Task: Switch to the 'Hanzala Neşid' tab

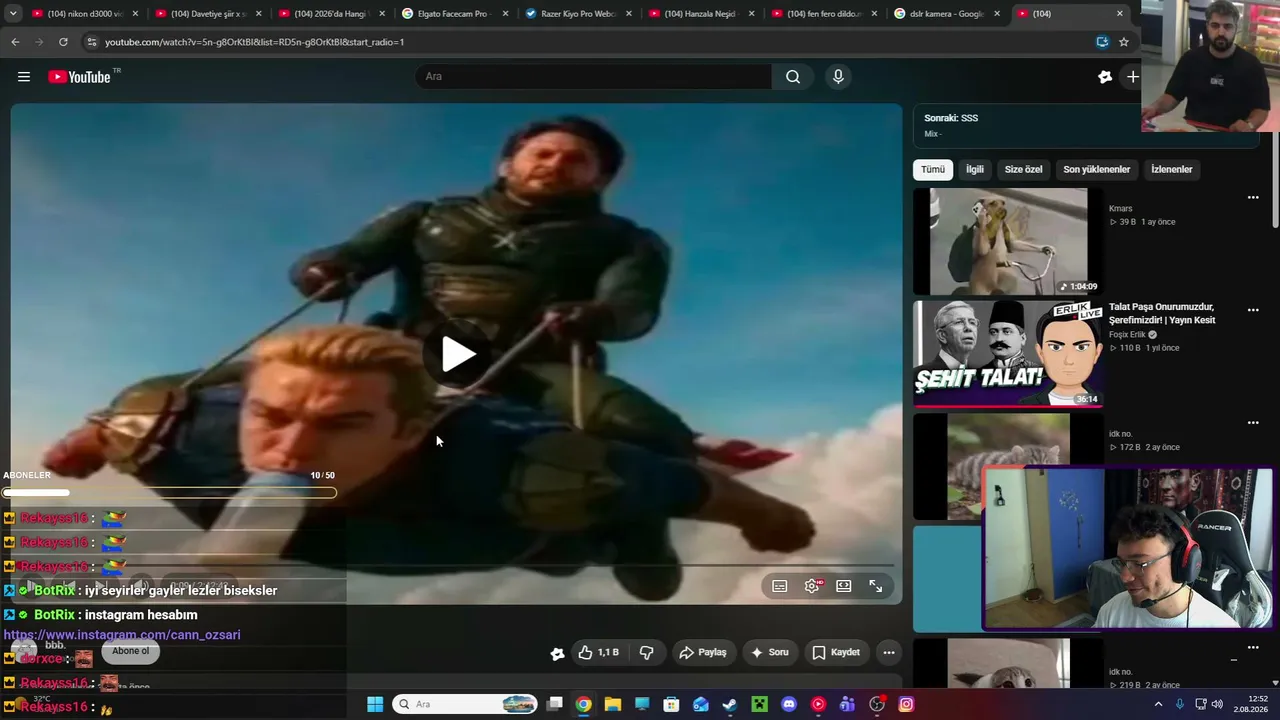Action: click(x=701, y=14)
